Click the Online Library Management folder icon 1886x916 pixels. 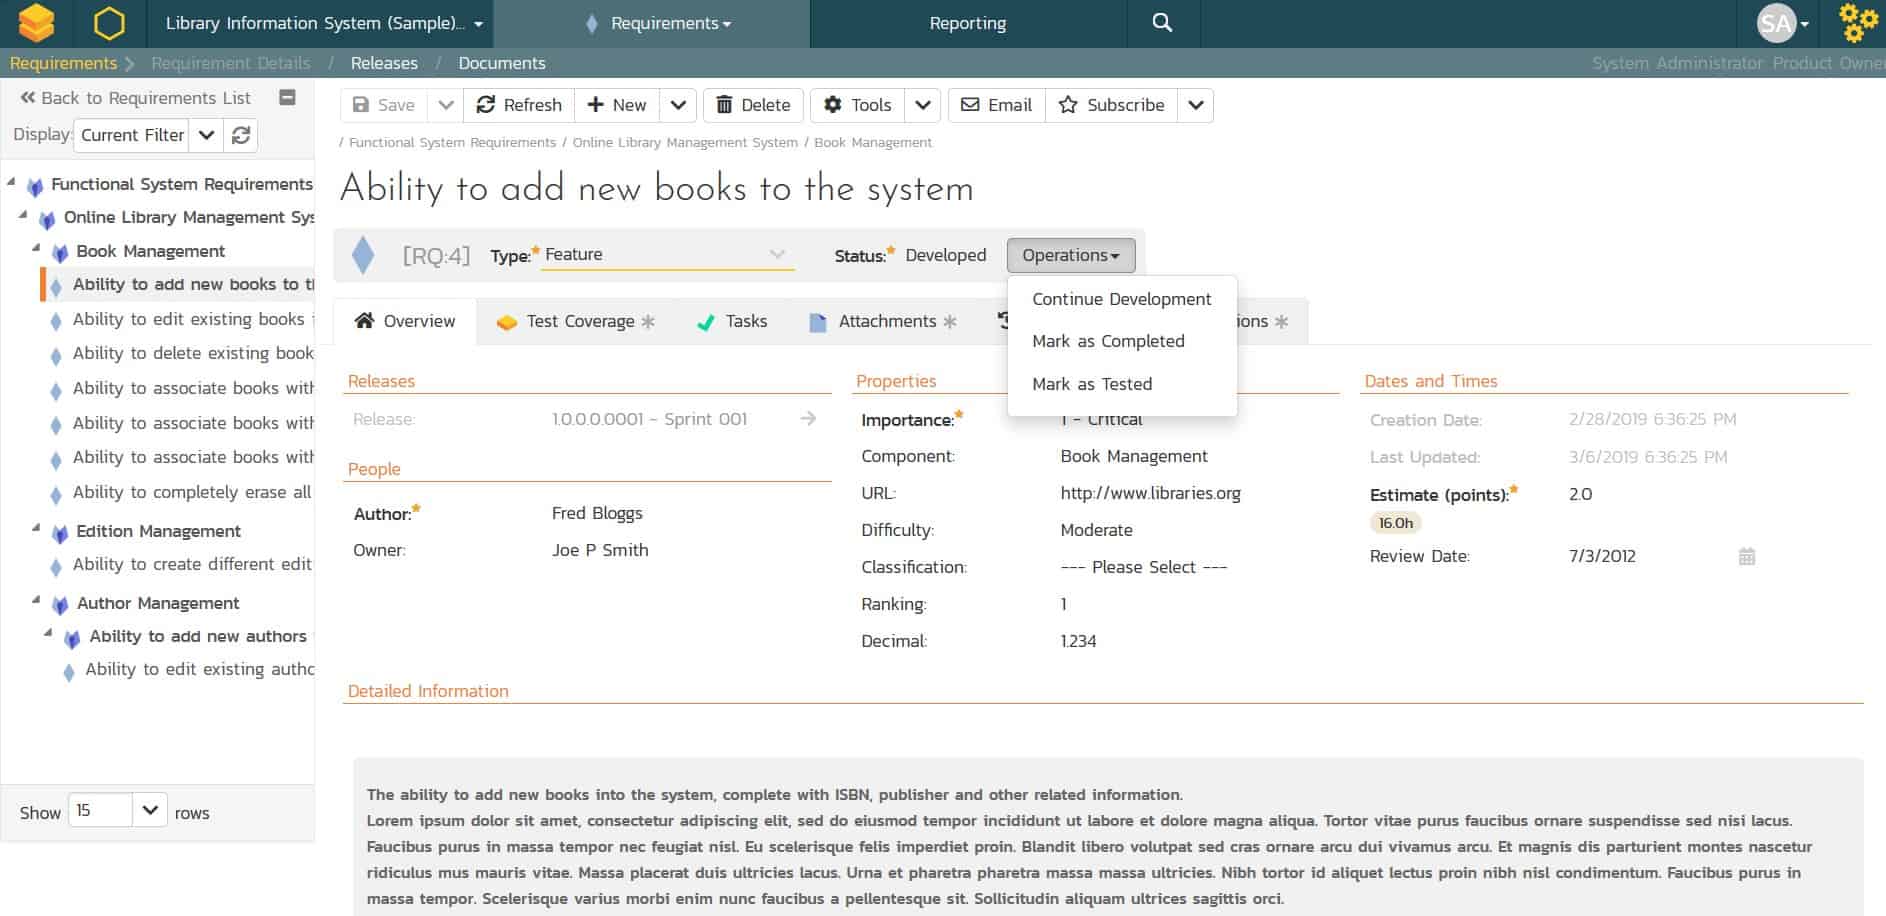tap(47, 218)
